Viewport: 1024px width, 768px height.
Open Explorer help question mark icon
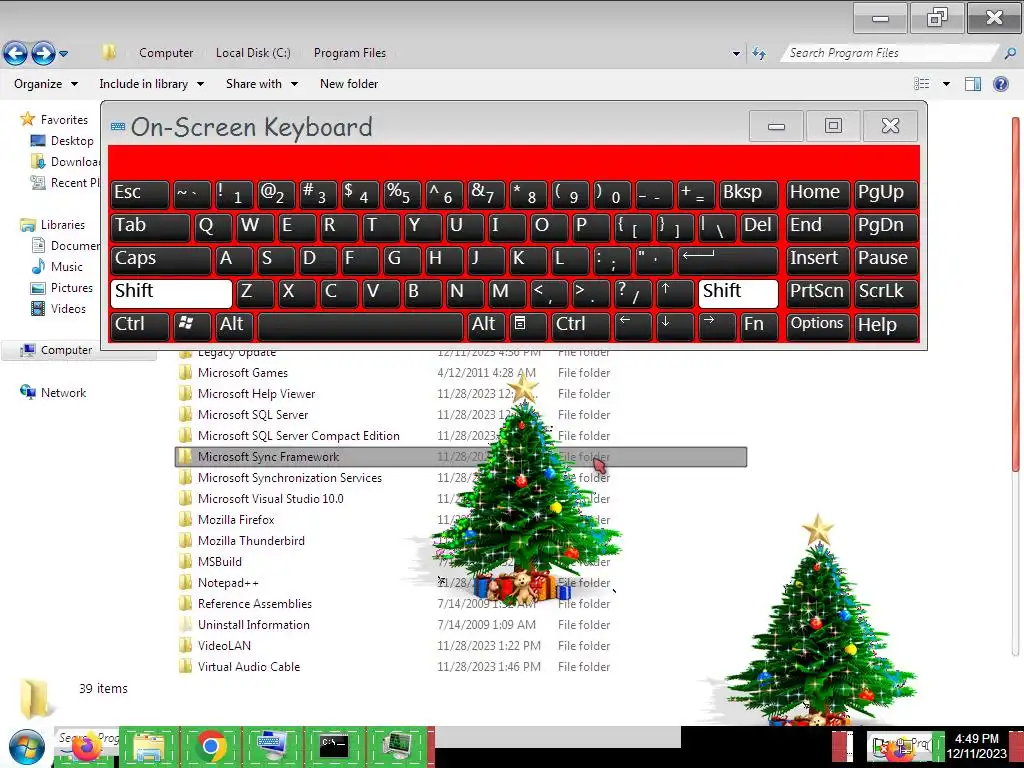[1000, 84]
